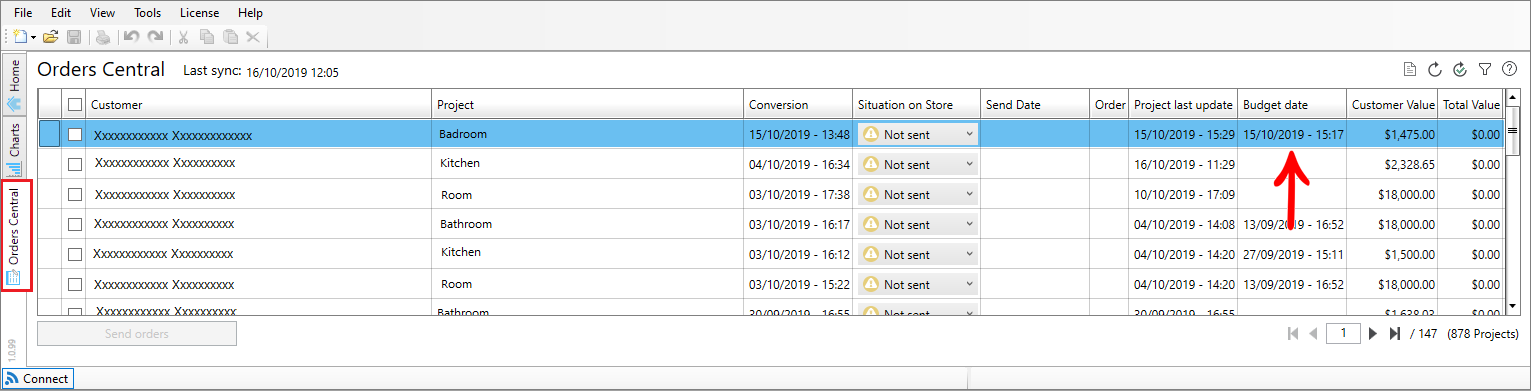
Task: Toggle the select-all checkbox in header
Action: (x=75, y=104)
